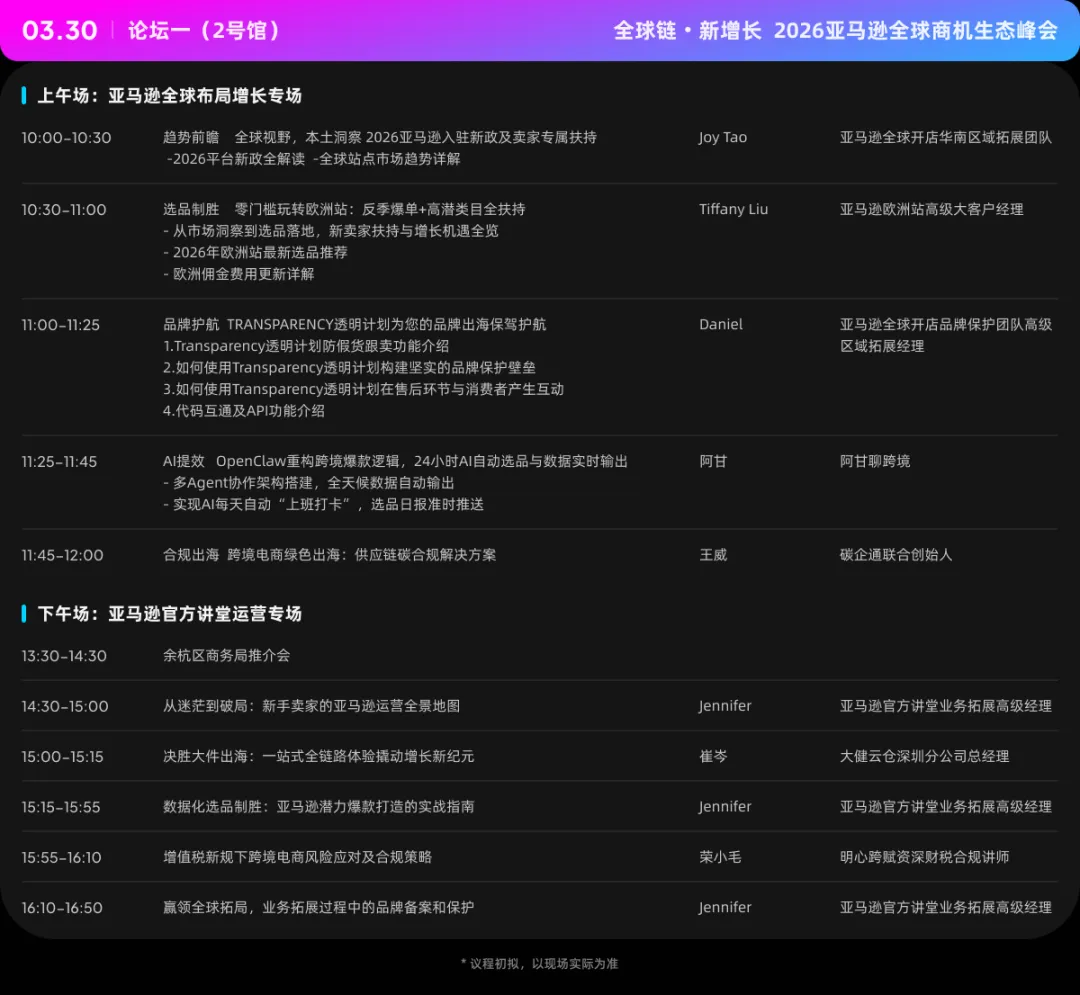The height and width of the screenshot is (995, 1080).
Task: Select the 13:30-14:30 time slot
Action: 64,656
